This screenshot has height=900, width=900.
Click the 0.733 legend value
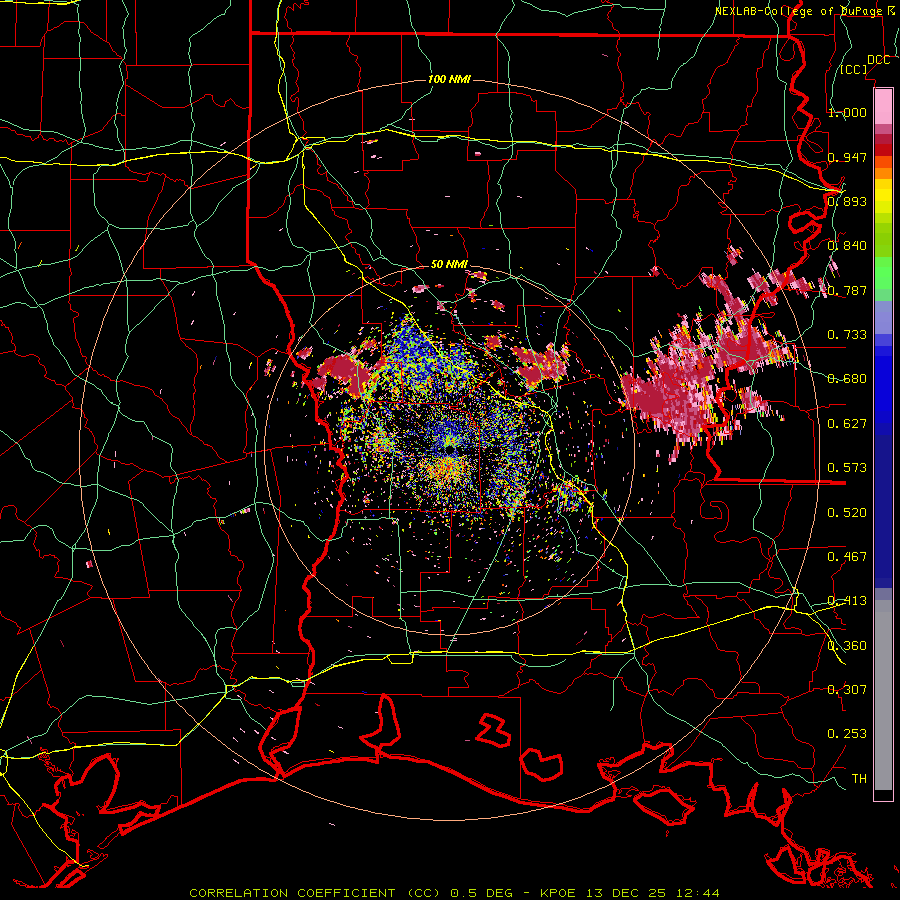pos(847,335)
